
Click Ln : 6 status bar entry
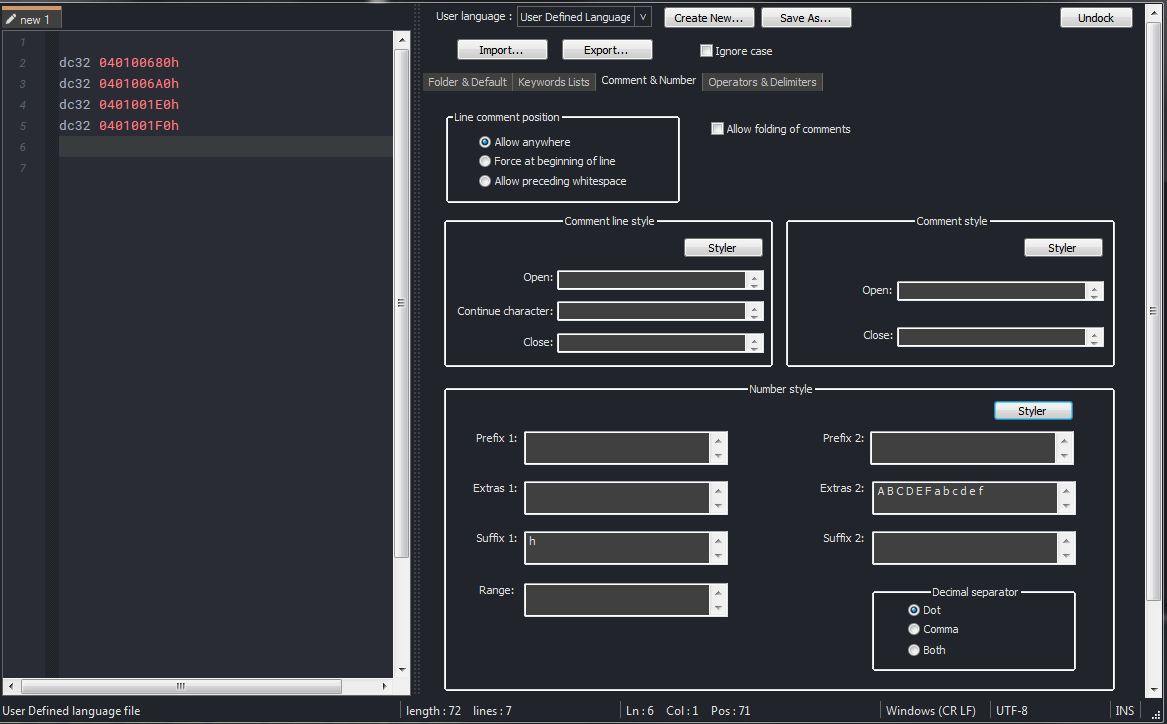[x=639, y=711]
